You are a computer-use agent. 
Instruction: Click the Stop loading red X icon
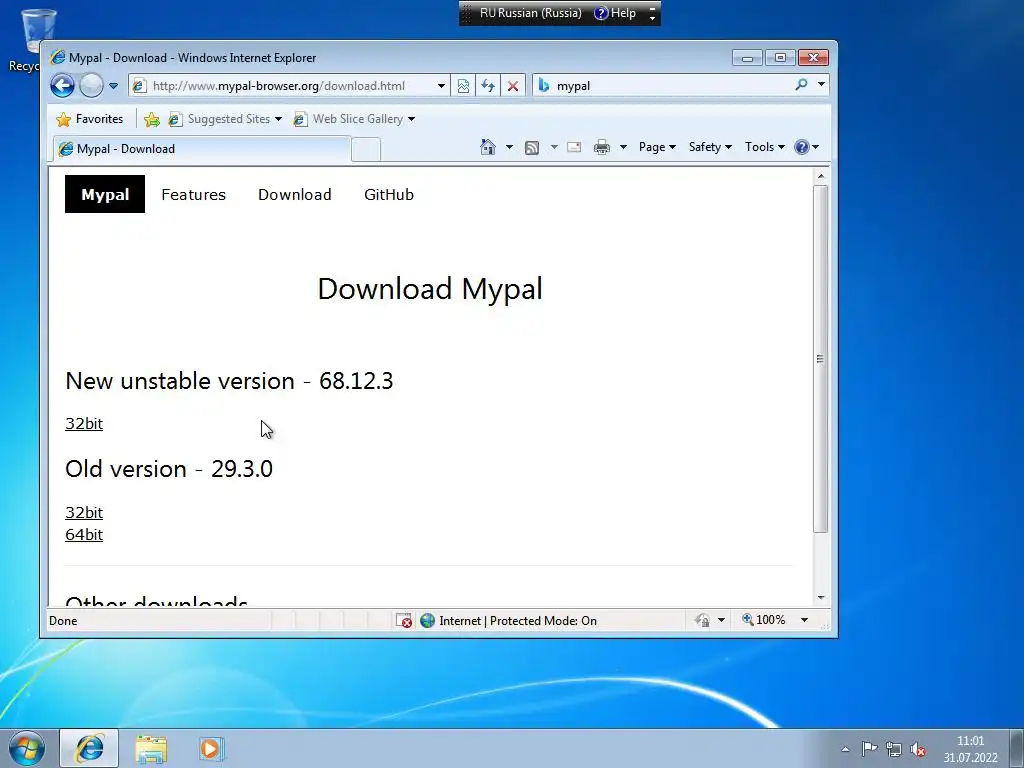click(513, 86)
